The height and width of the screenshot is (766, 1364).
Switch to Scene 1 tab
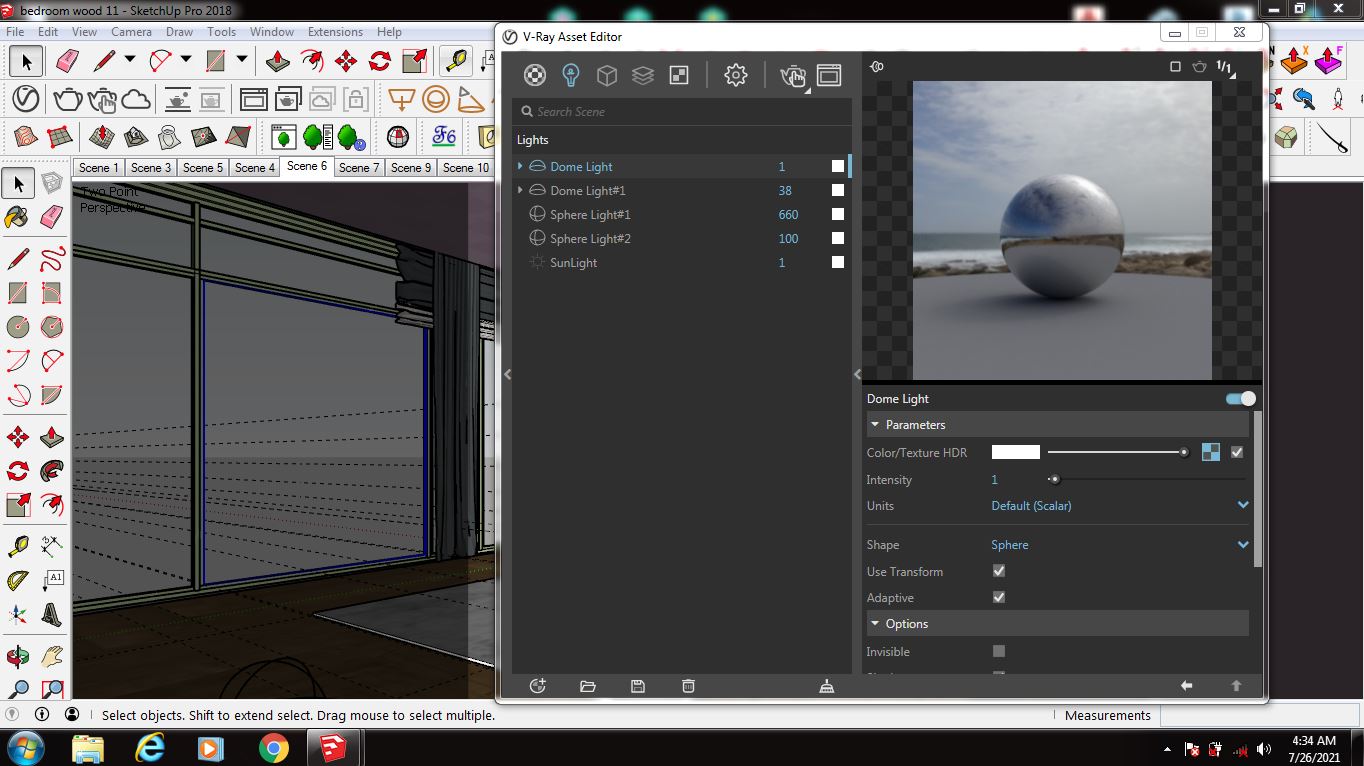[x=99, y=167]
